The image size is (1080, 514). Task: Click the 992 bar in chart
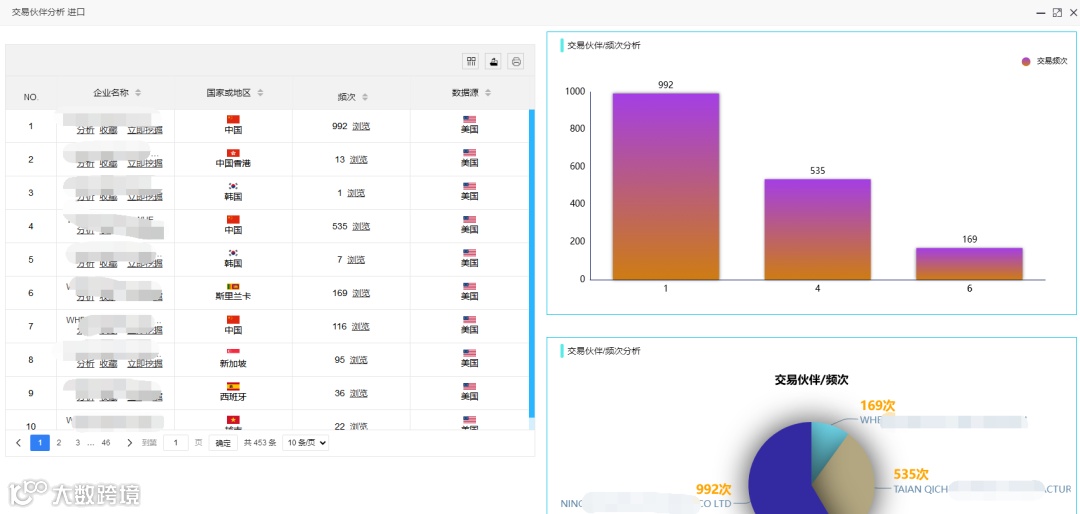pyautogui.click(x=666, y=186)
